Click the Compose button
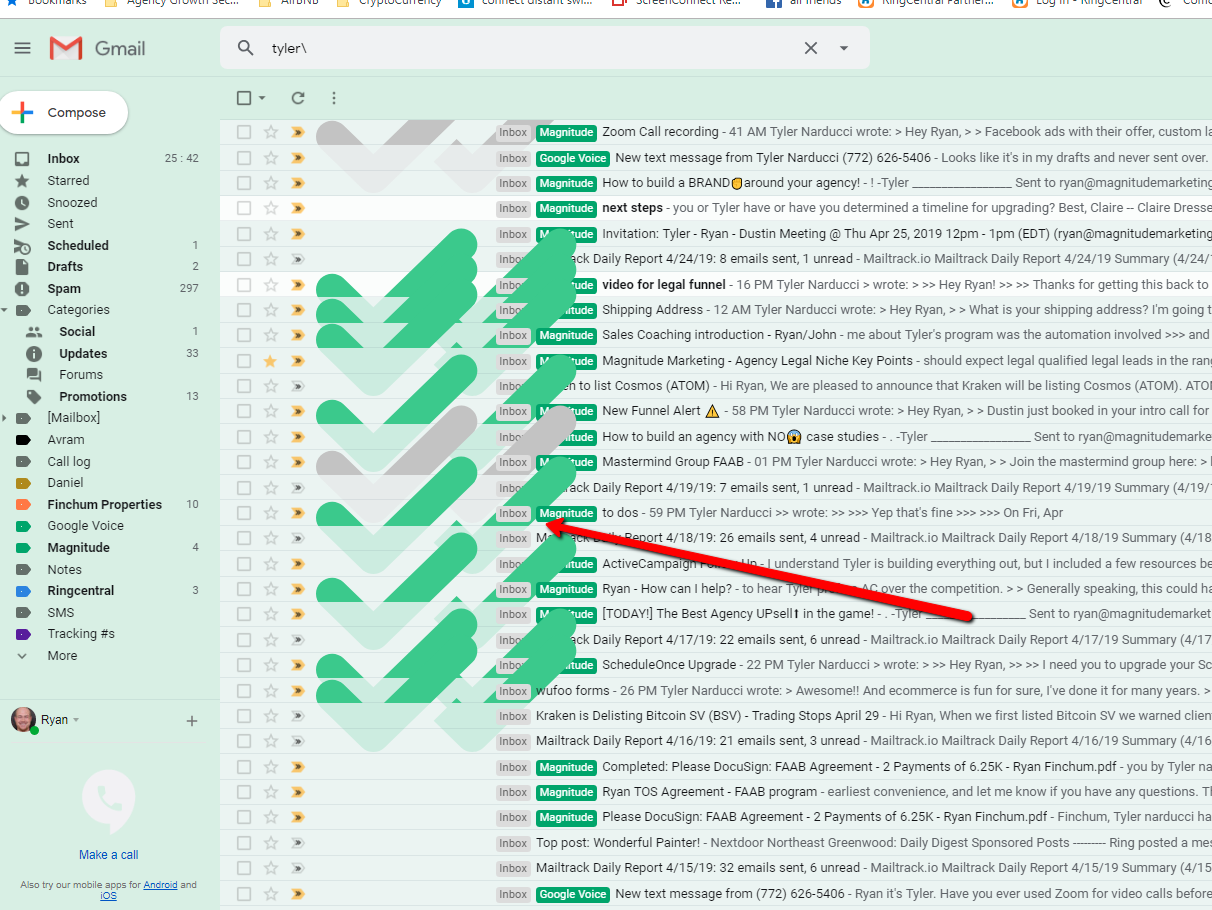This screenshot has height=910, width=1212. (64, 113)
